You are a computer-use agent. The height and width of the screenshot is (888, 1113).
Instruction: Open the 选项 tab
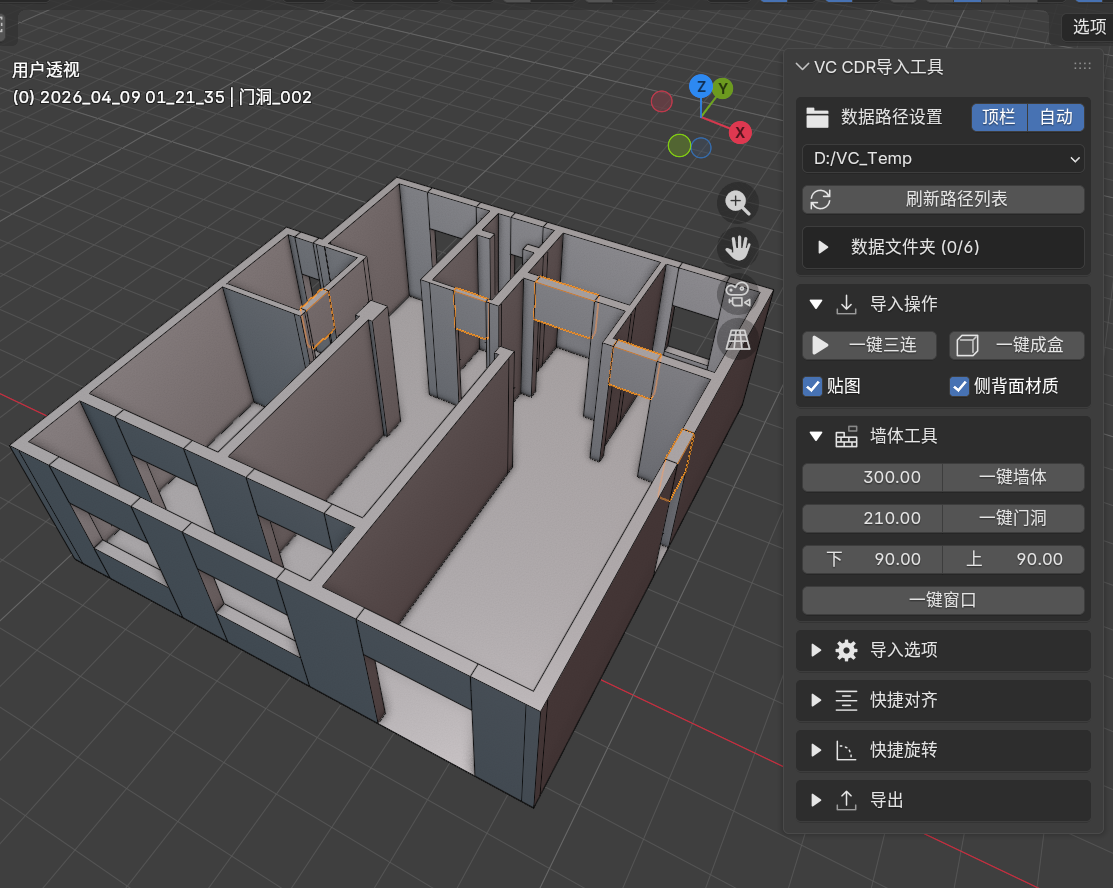(x=1088, y=27)
